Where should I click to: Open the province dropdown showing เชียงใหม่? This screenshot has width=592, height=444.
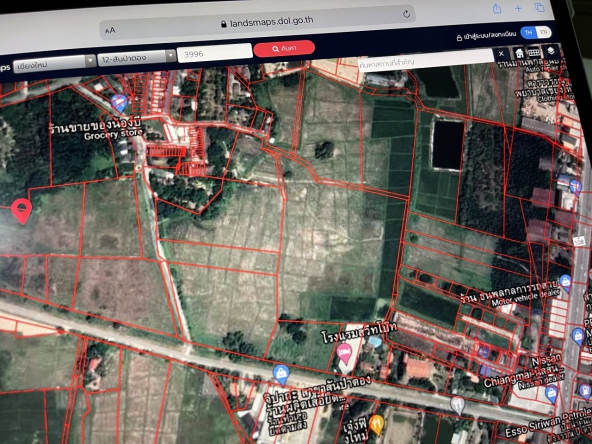point(55,63)
